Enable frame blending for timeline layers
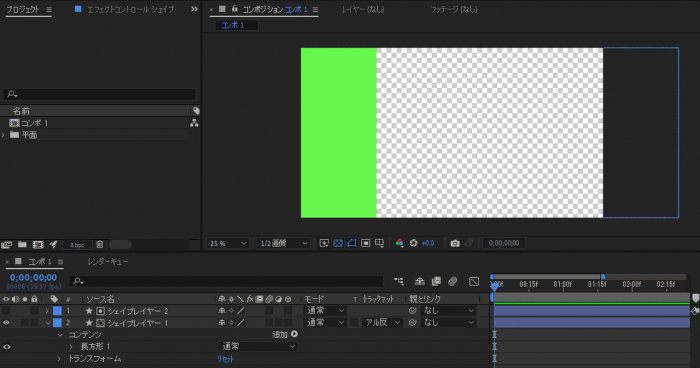This screenshot has width=700, height=368. 436,281
